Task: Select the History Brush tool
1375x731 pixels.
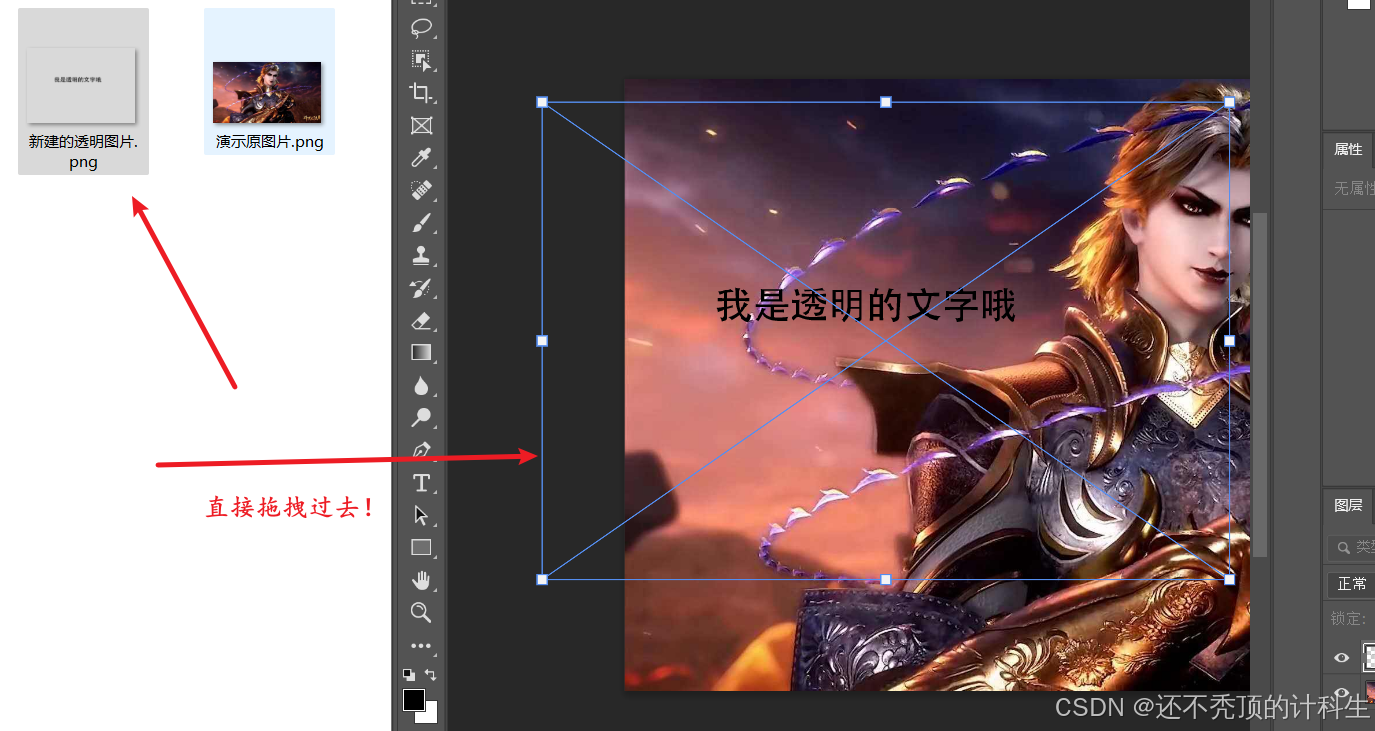Action: point(421,288)
